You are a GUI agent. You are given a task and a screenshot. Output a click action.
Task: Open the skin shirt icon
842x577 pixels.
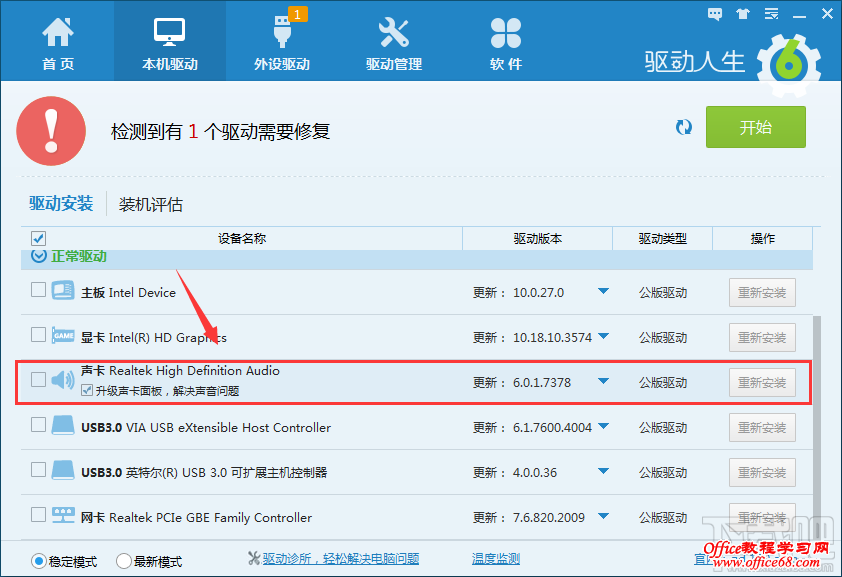click(x=743, y=14)
